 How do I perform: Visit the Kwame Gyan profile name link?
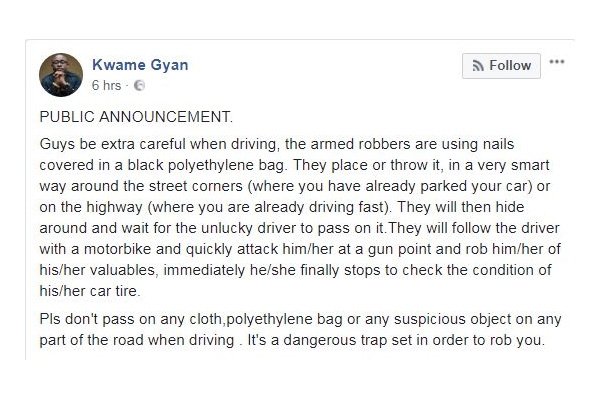(140, 65)
